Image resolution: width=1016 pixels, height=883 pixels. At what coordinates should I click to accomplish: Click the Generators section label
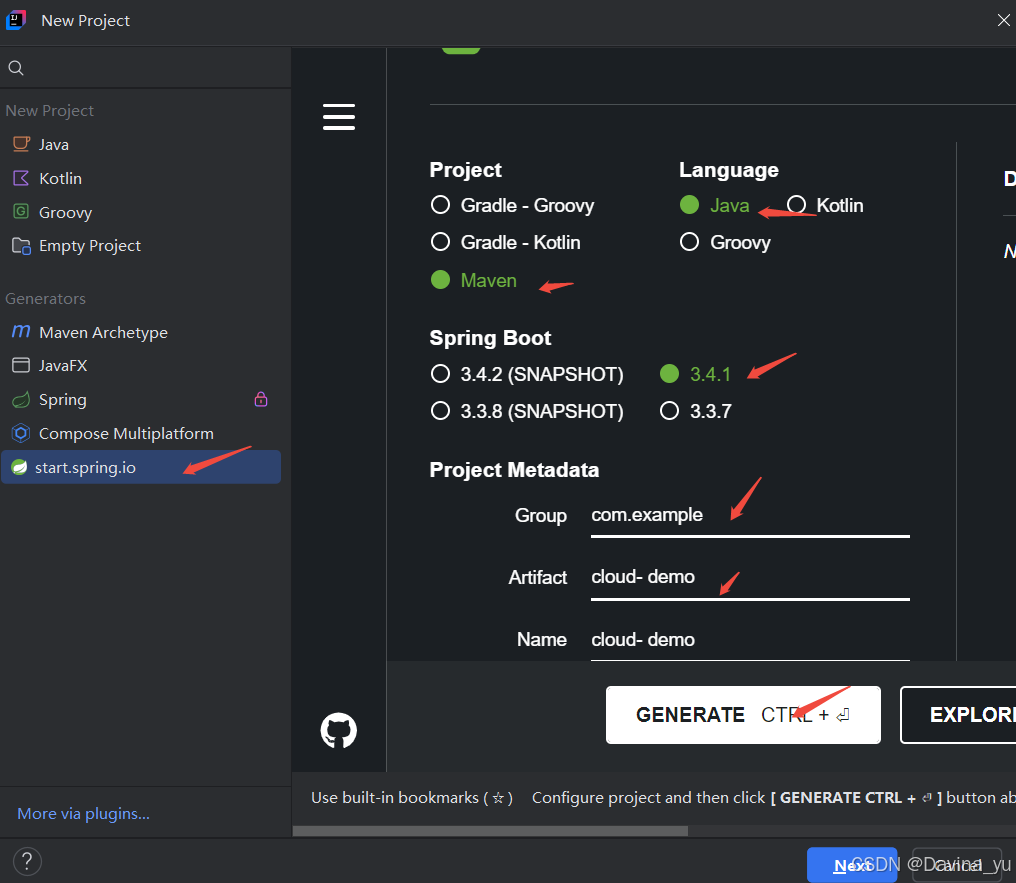[x=45, y=299]
